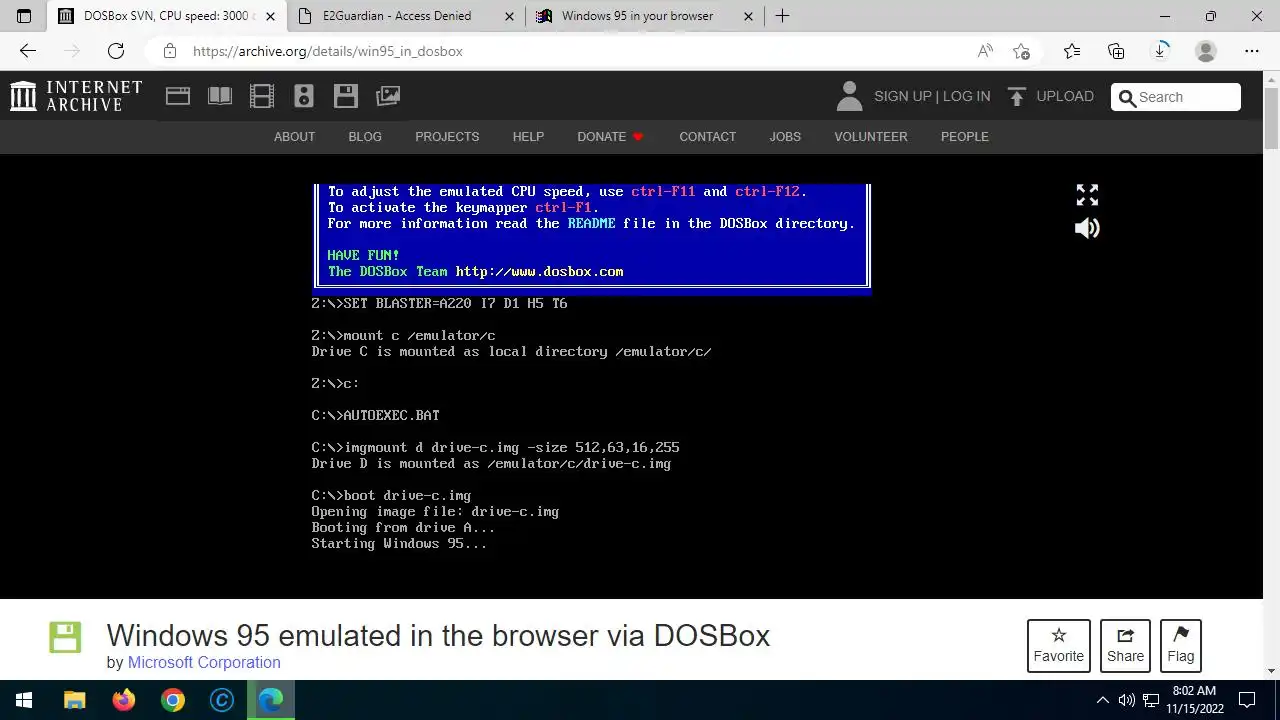
Task: Open a new browser tab
Action: (x=783, y=16)
